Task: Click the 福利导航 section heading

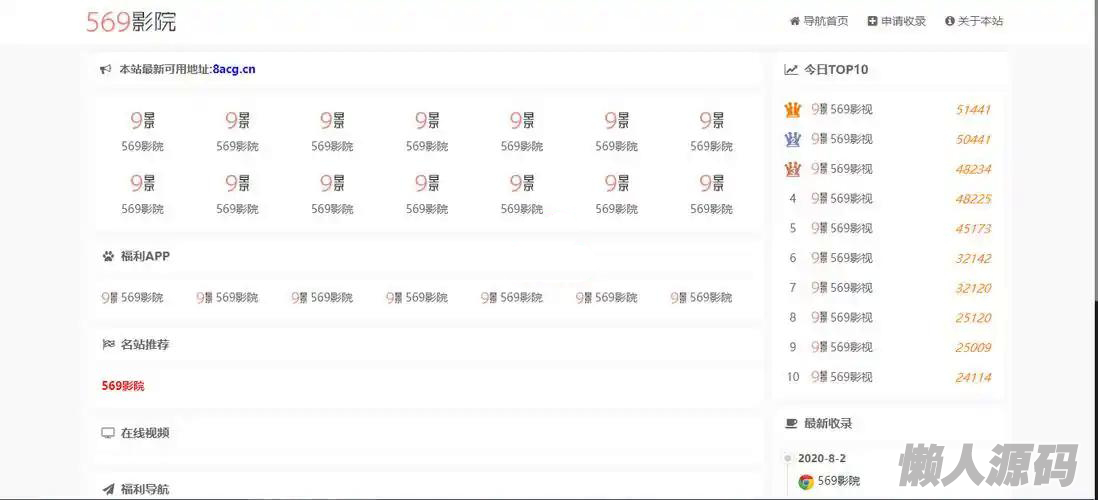Action: [x=145, y=489]
